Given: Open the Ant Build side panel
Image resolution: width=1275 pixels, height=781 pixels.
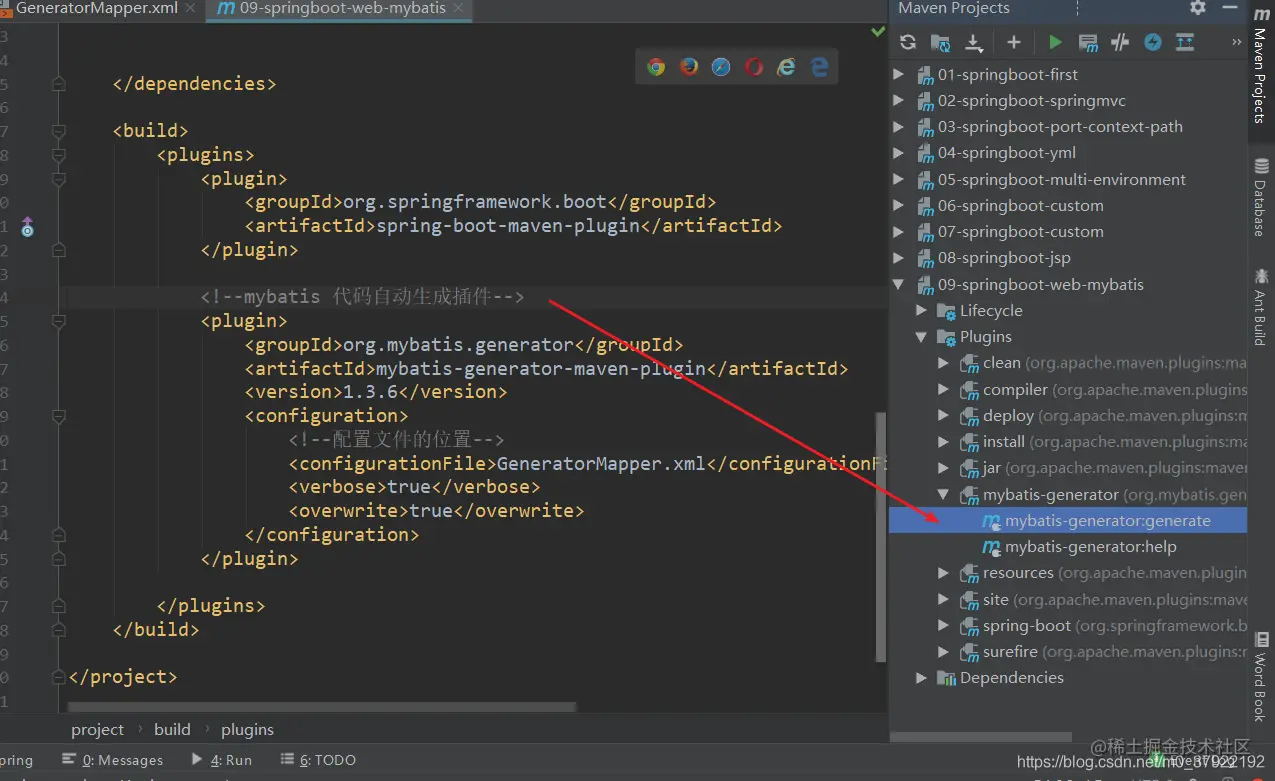Looking at the screenshot, I should [x=1261, y=306].
